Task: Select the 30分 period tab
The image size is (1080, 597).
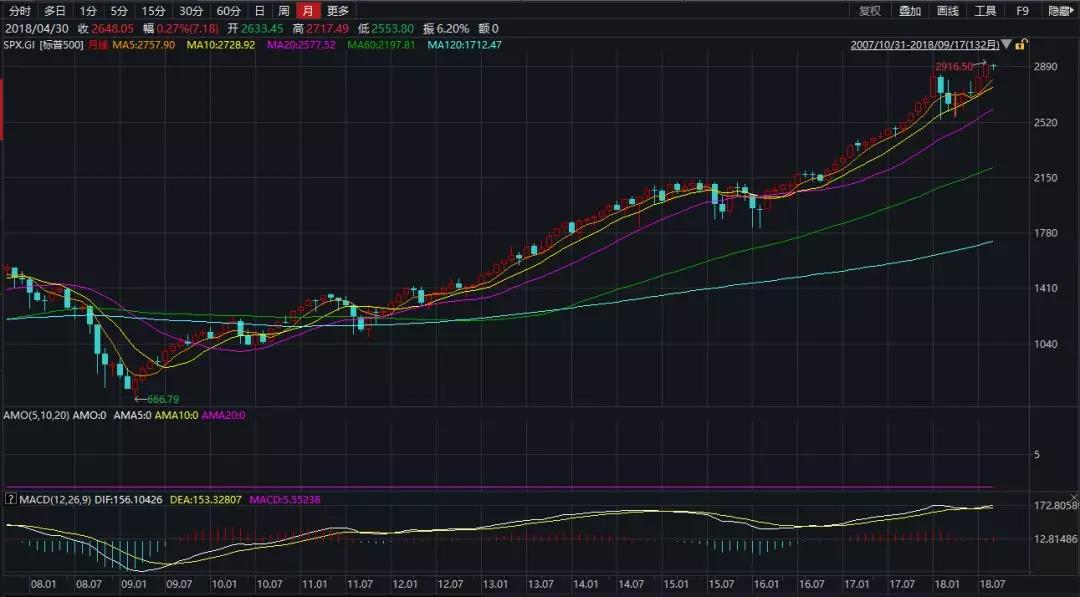Action: (x=191, y=10)
